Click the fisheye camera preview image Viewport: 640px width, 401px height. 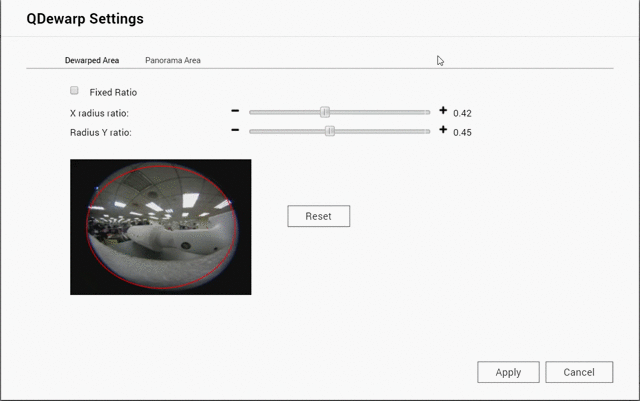coord(160,227)
